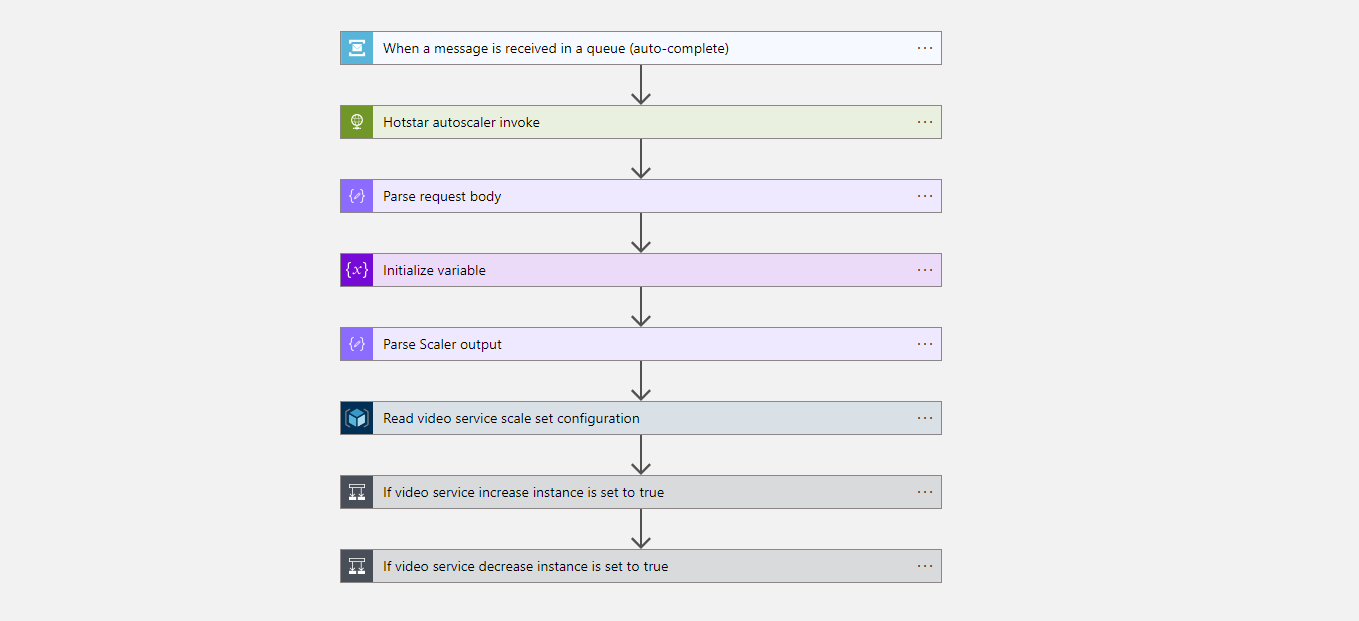This screenshot has height=621, width=1359.
Task: Expand the Hotstar autoscaler invoke step
Action: 641,122
